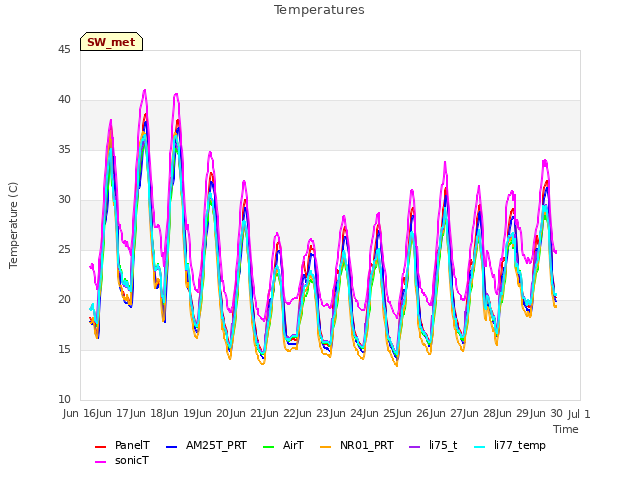Image resolution: width=640 pixels, height=480 pixels.
Task: Click the 20Jun x-axis tick label
Action: coord(231,414)
